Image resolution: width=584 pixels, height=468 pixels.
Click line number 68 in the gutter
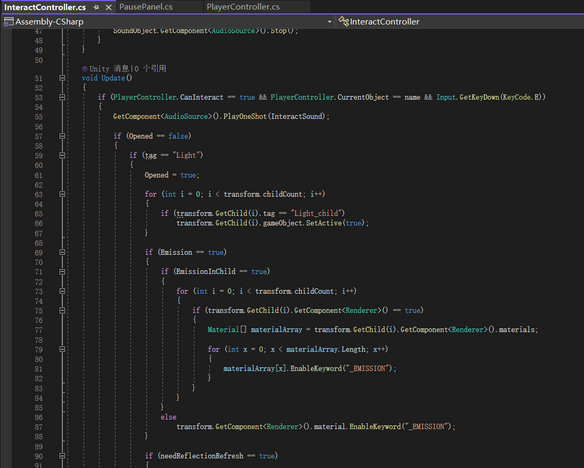(39, 243)
